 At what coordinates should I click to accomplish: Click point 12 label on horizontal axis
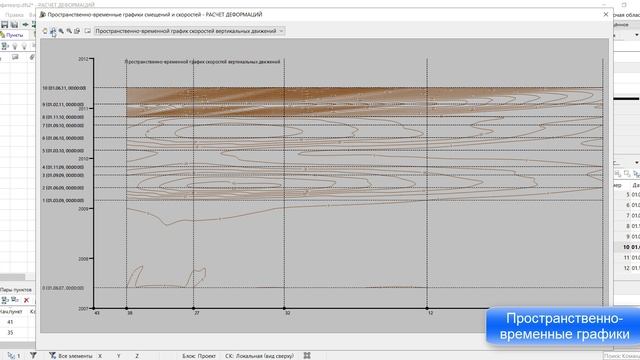point(431,313)
